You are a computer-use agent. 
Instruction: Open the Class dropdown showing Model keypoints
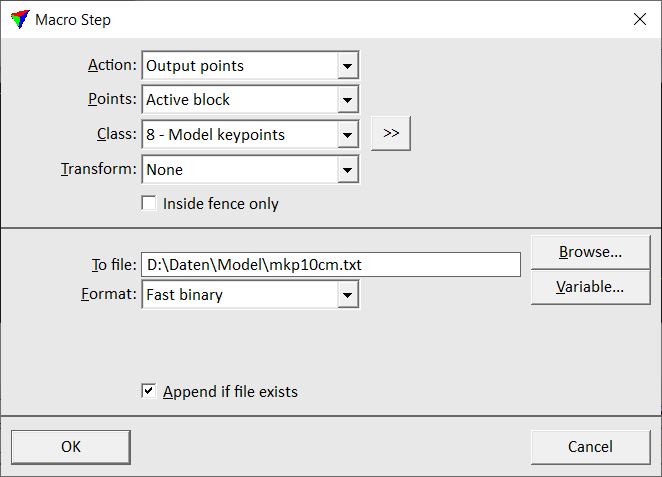tap(250, 135)
